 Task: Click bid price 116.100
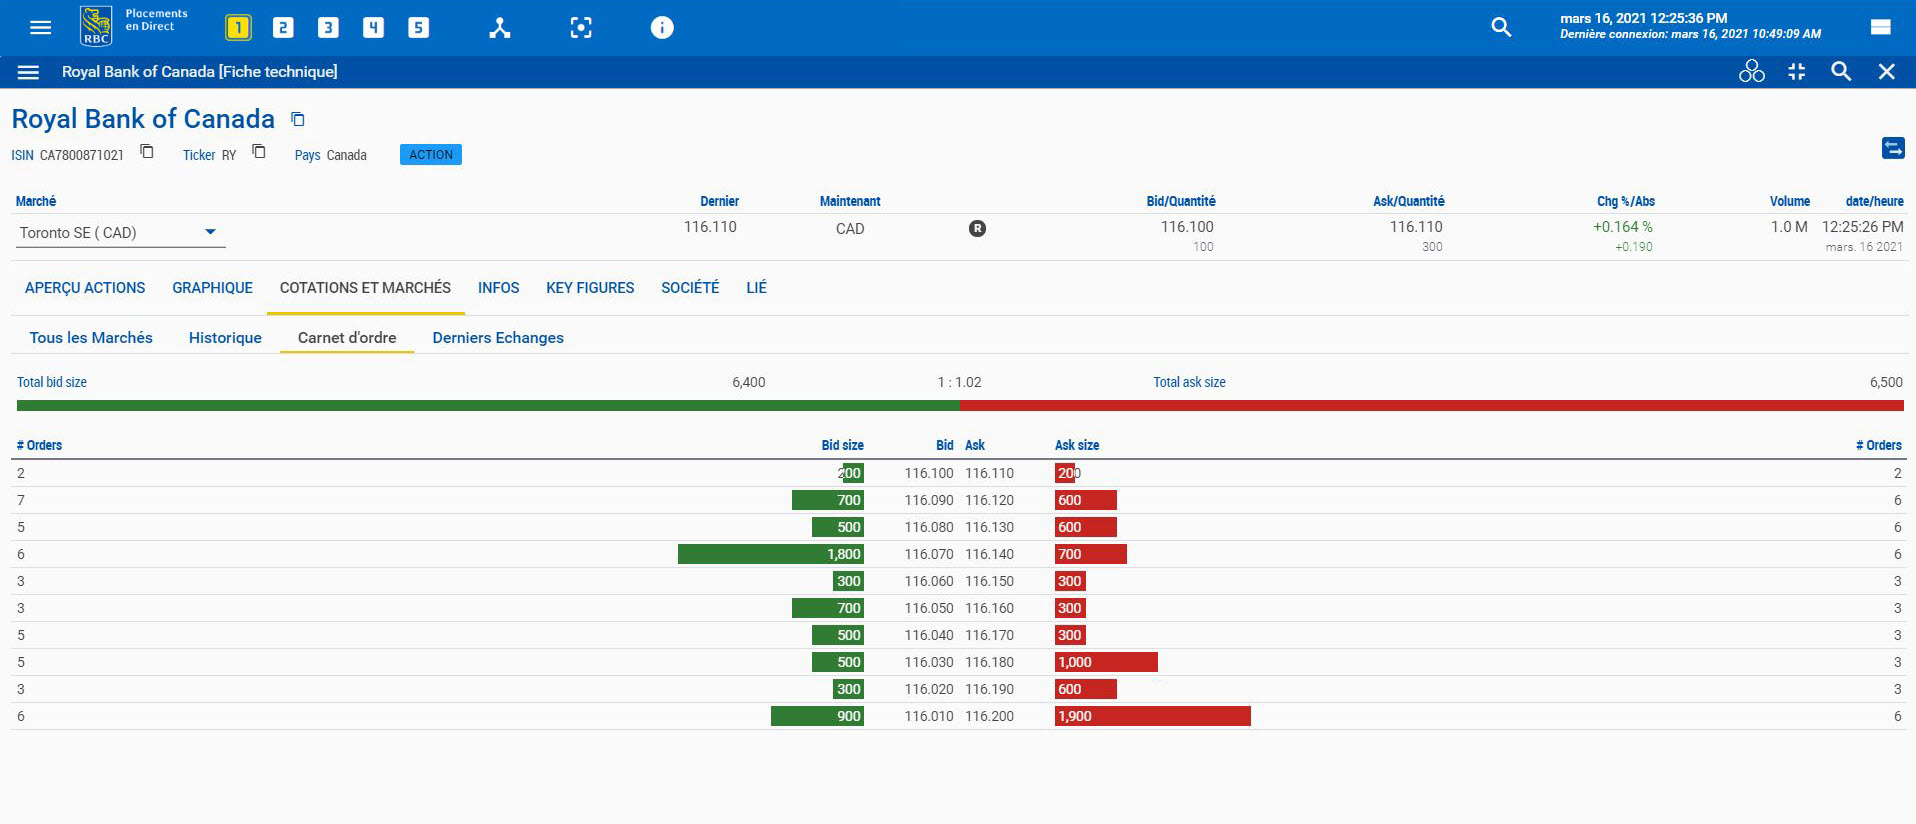tap(929, 473)
